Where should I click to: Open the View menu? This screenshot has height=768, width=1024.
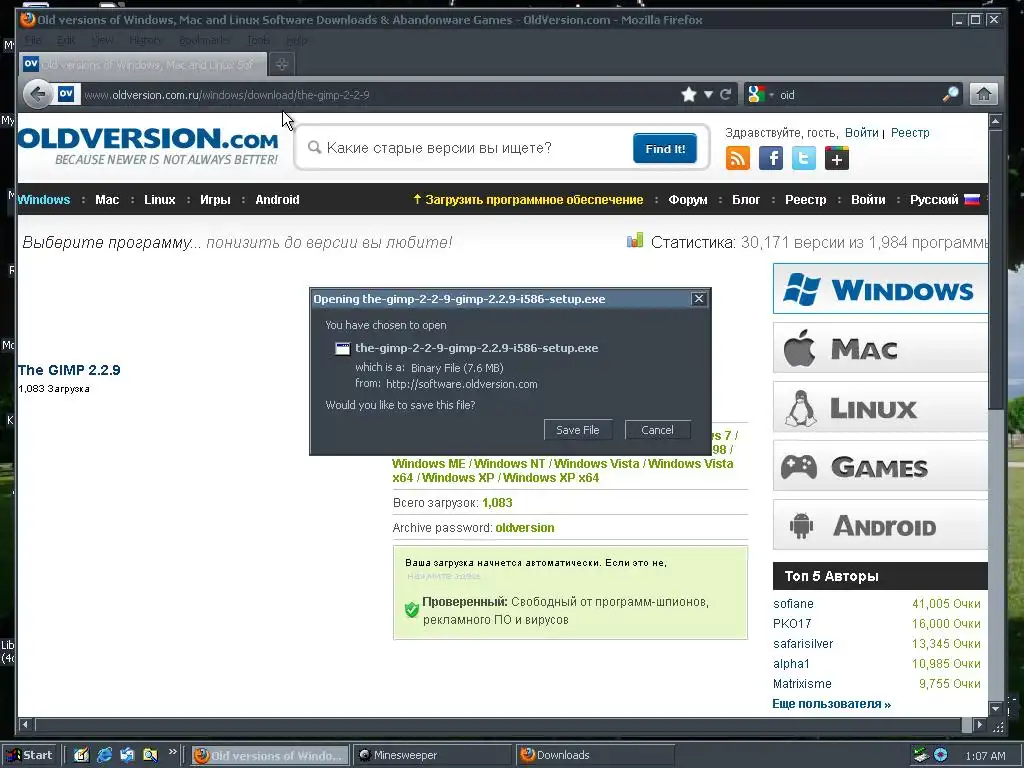pos(103,40)
